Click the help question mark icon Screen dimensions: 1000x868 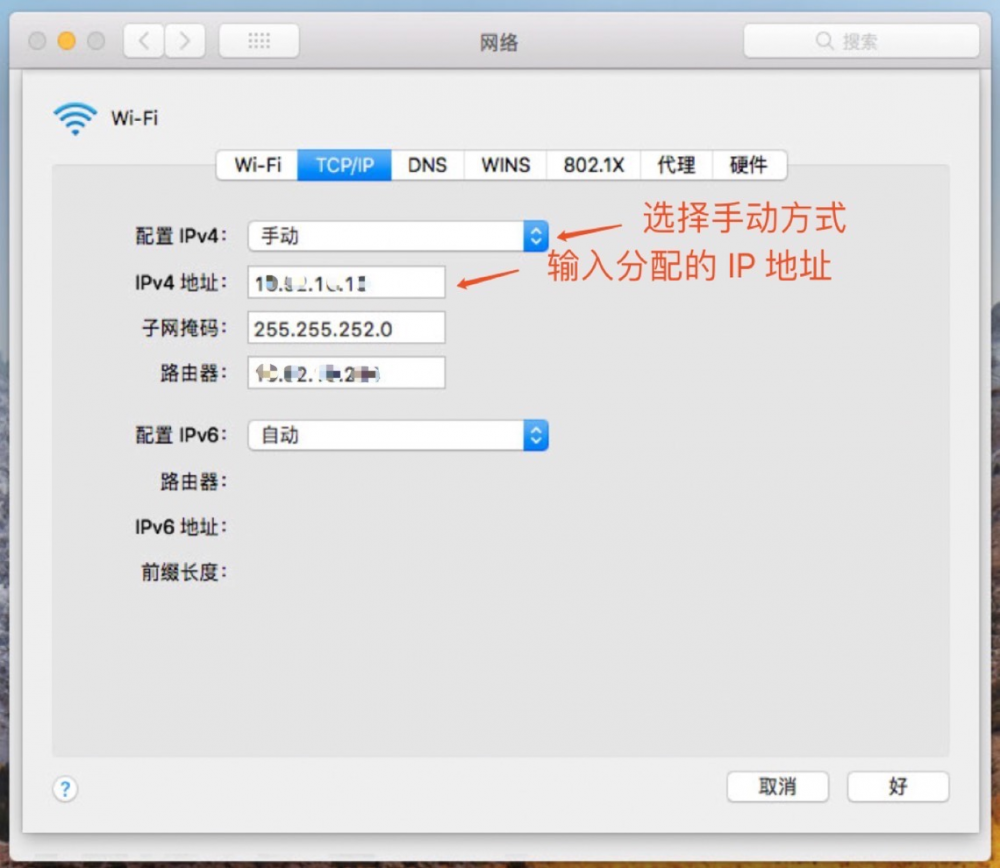(x=65, y=789)
